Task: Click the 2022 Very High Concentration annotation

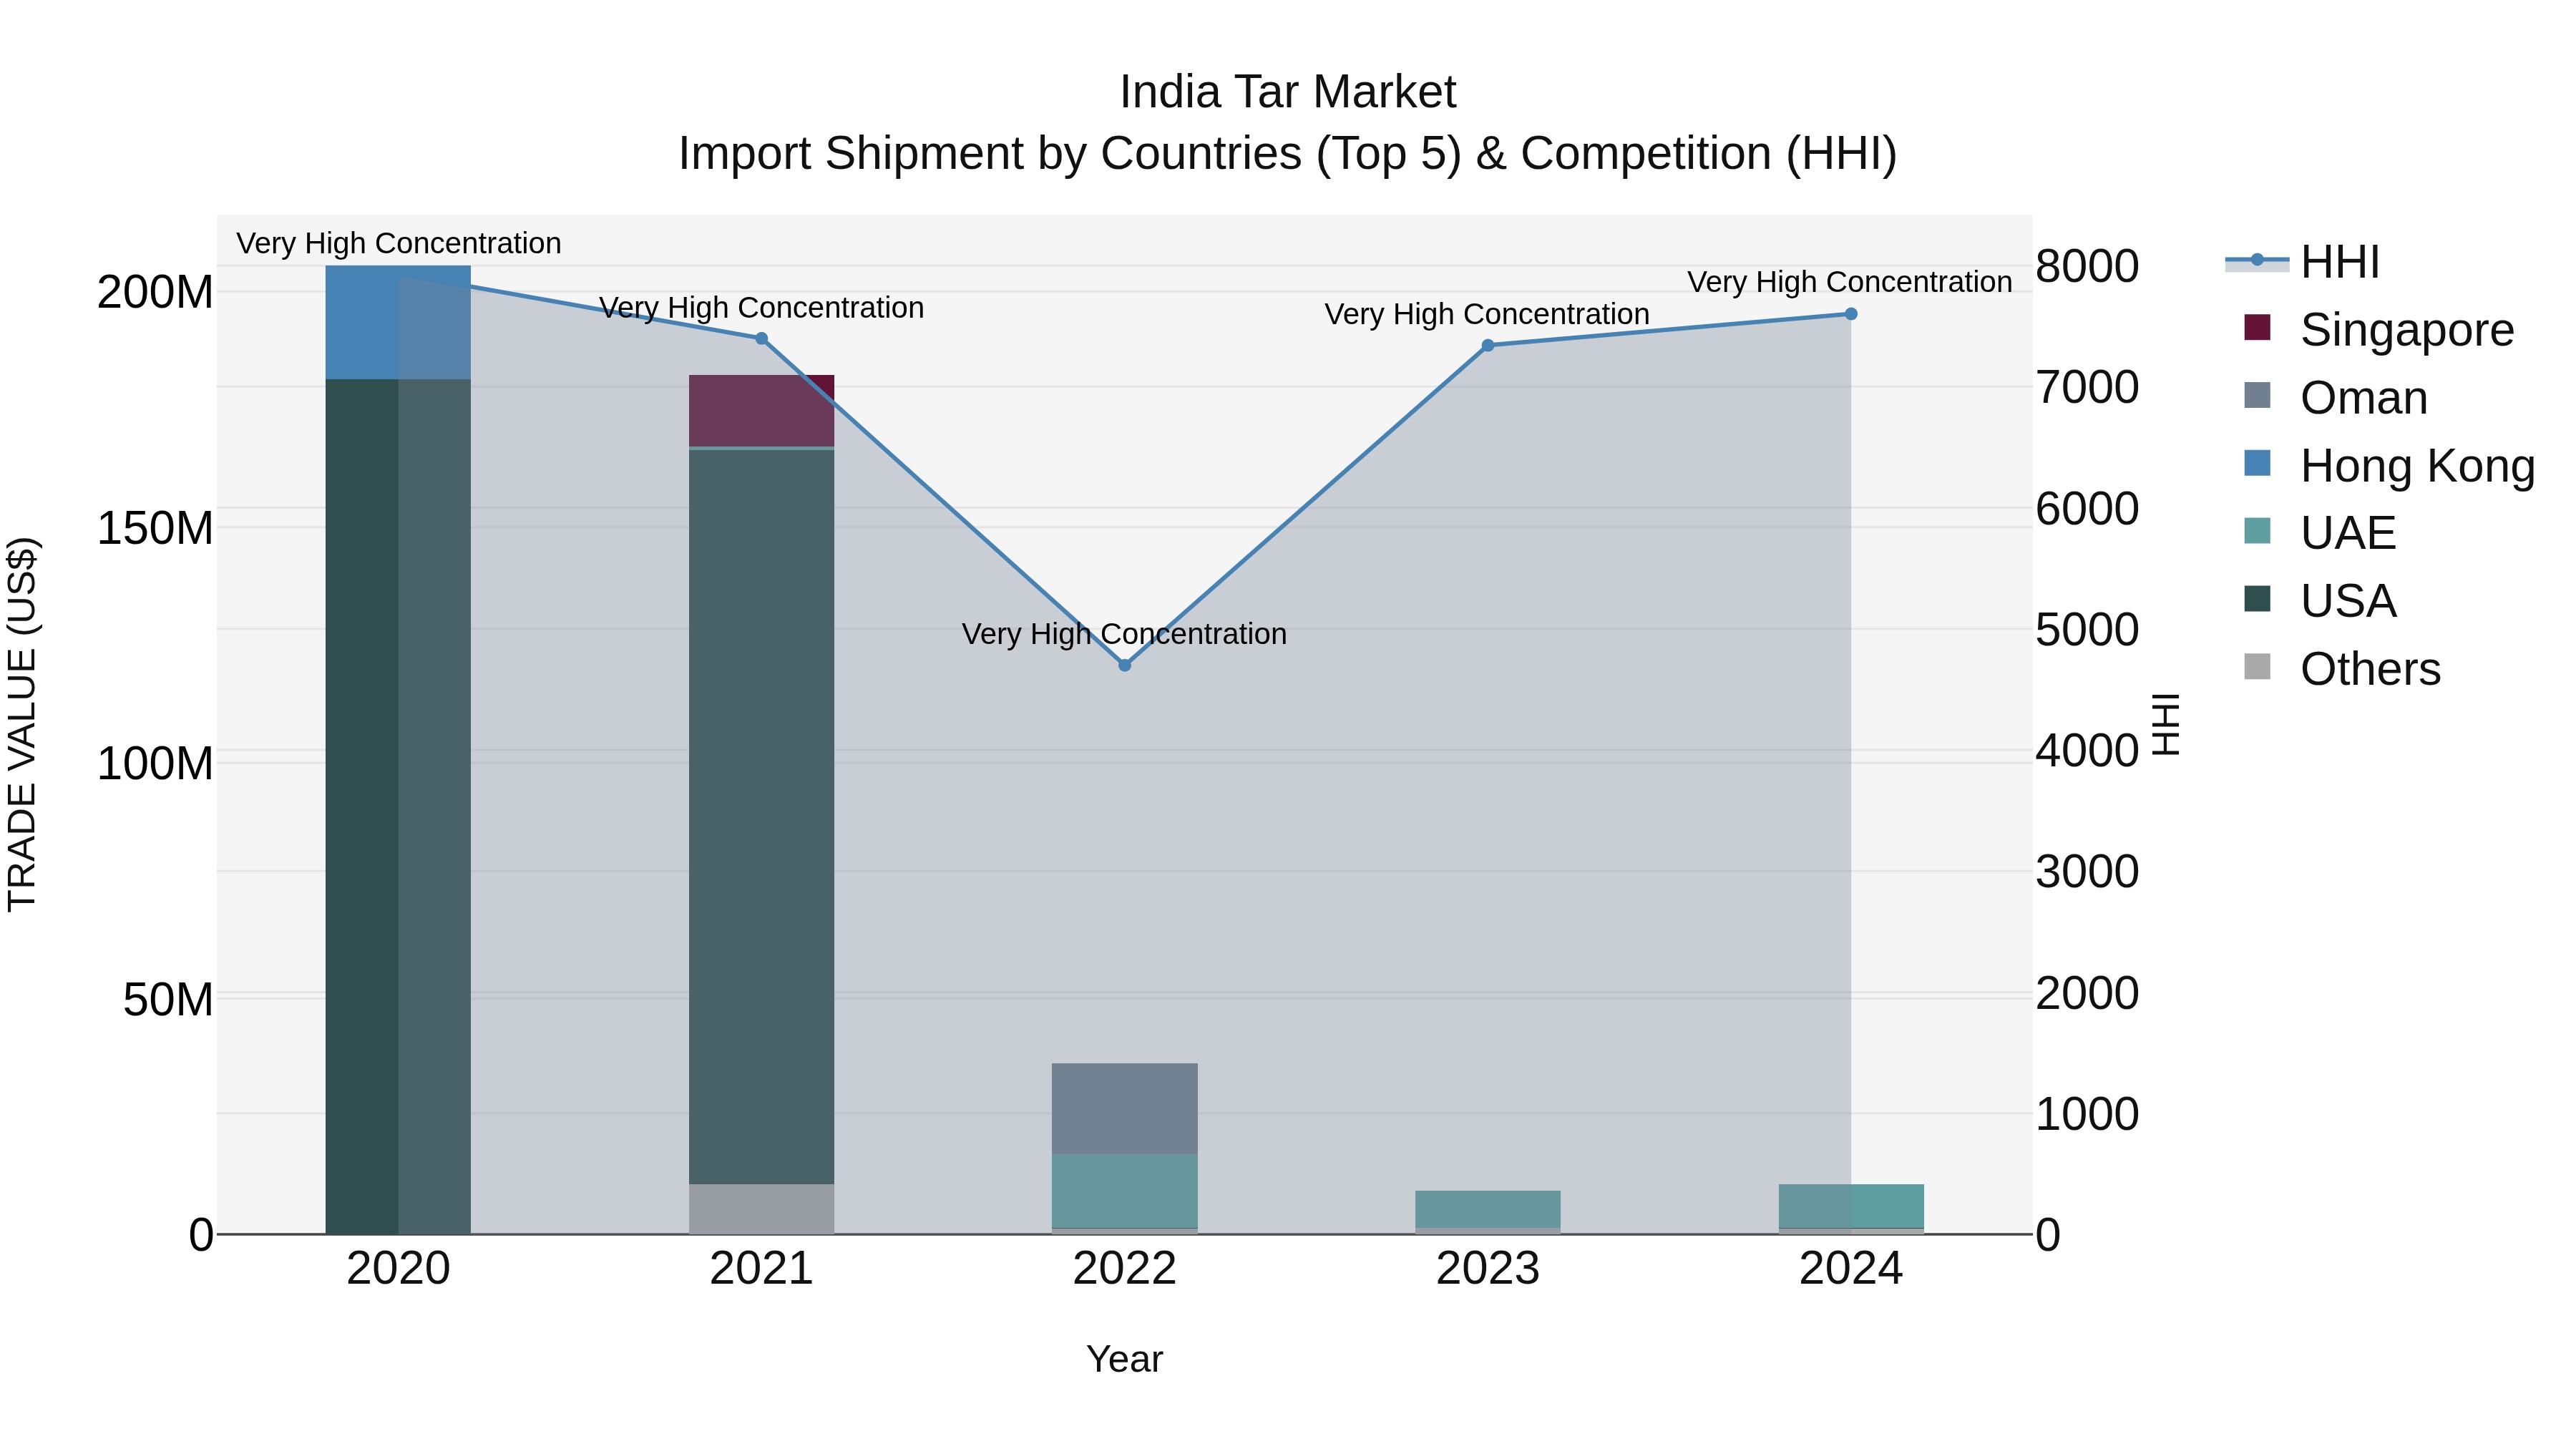Action: click(1124, 634)
